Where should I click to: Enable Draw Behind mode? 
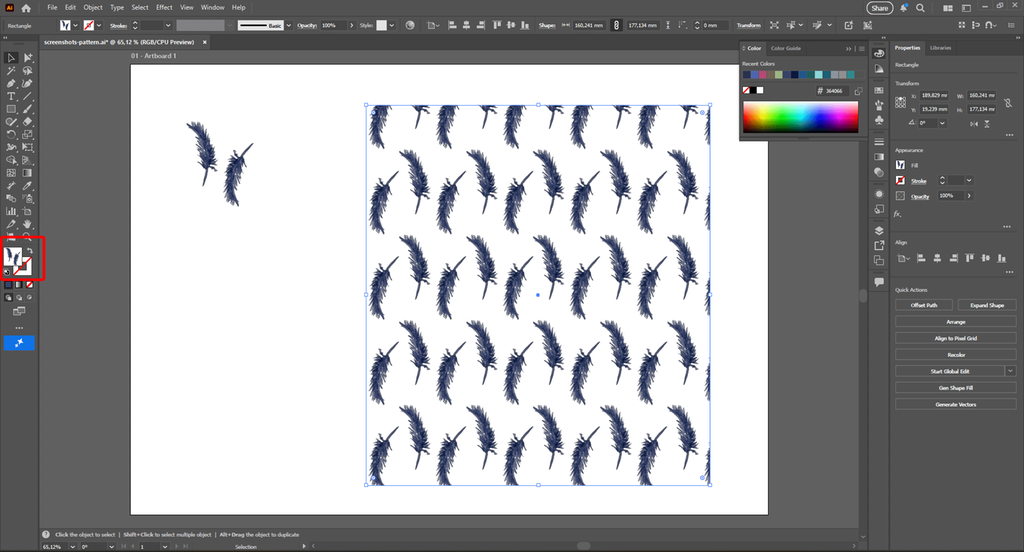[19, 298]
